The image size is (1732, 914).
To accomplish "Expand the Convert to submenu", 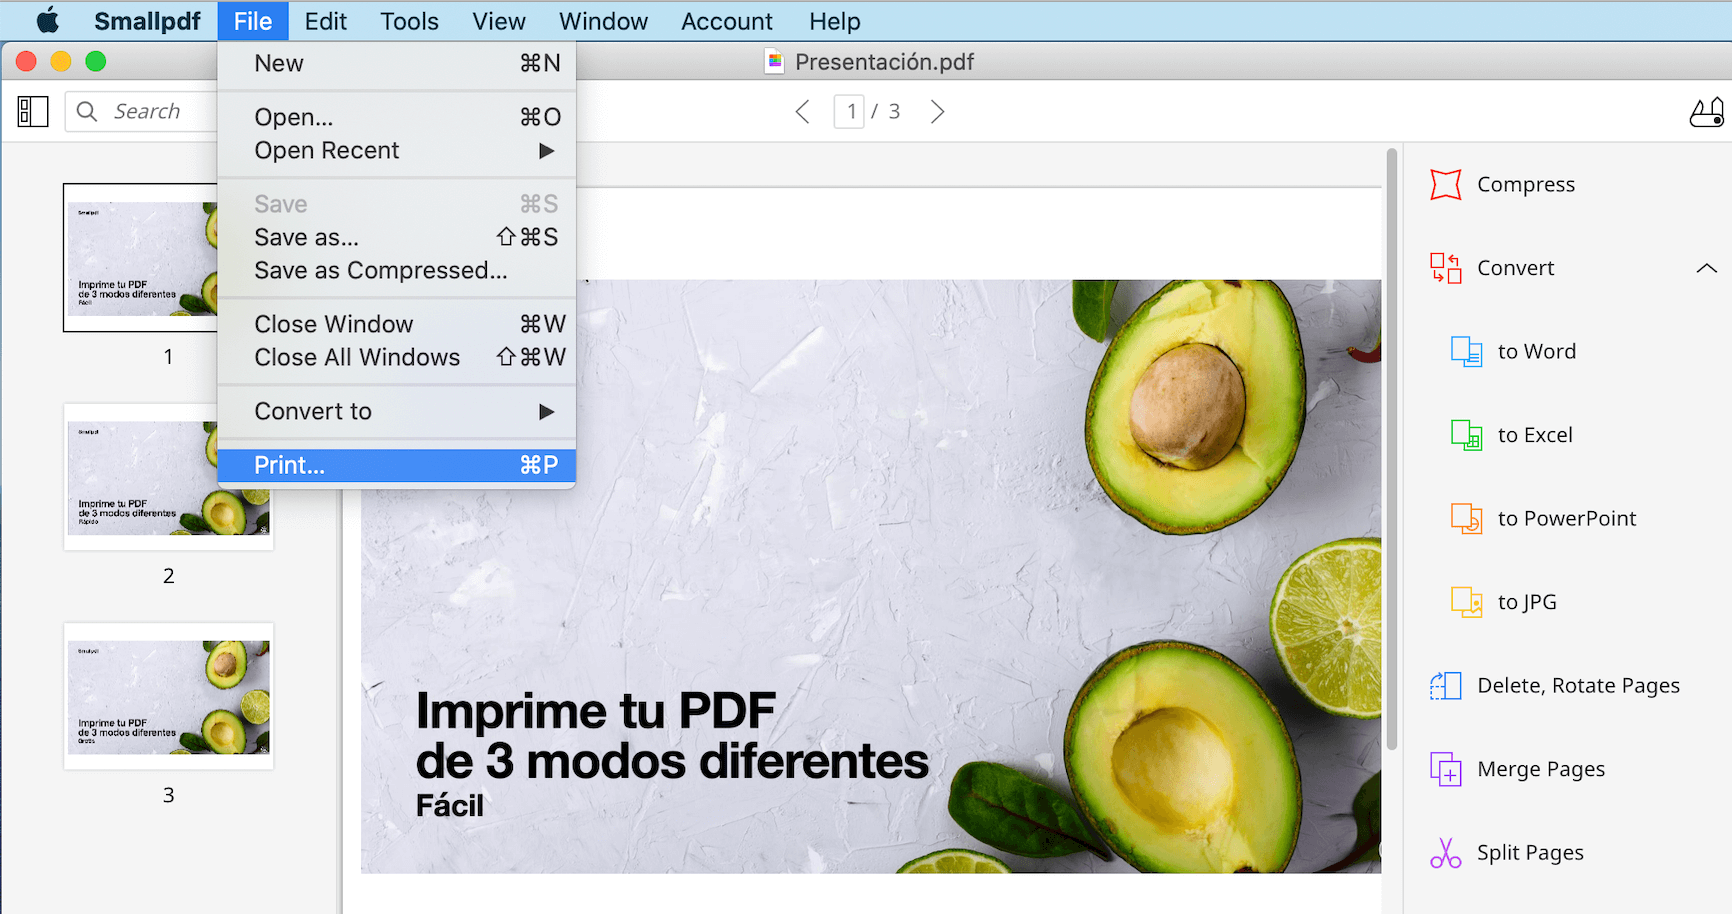I will pyautogui.click(x=546, y=412).
